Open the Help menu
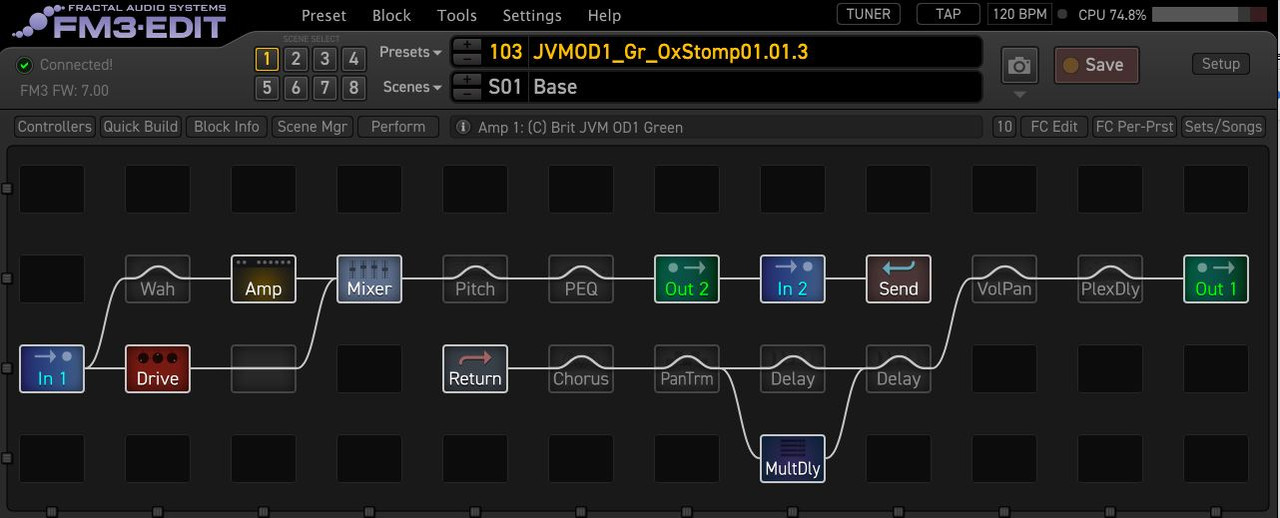This screenshot has height=518, width=1280. (604, 15)
